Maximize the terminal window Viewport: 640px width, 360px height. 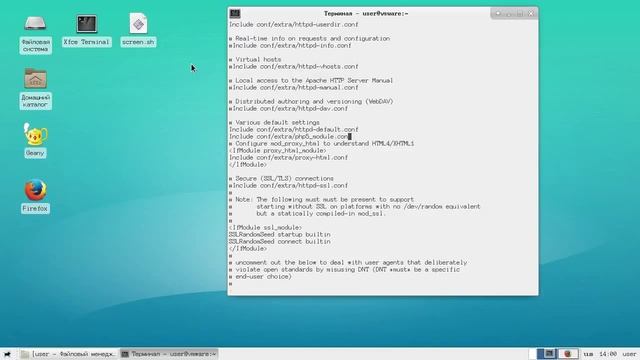coord(520,14)
